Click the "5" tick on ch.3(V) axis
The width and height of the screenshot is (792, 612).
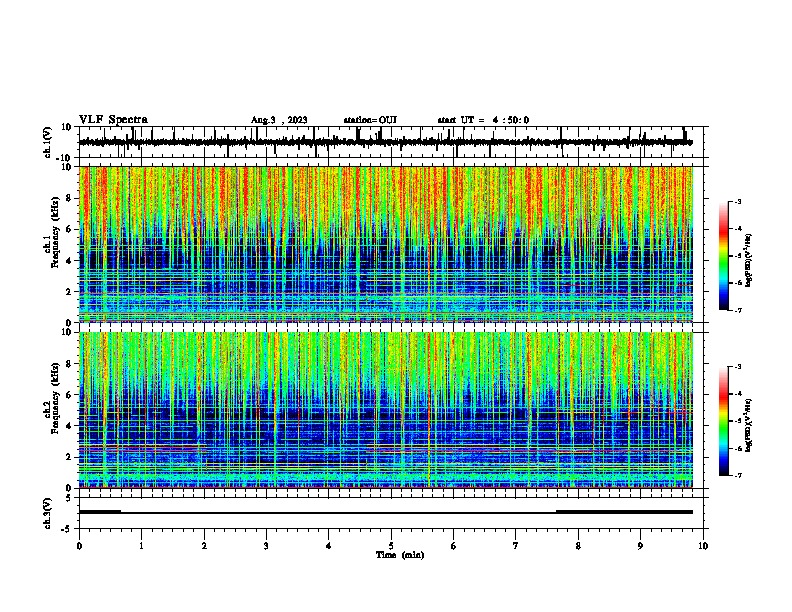[x=69, y=498]
